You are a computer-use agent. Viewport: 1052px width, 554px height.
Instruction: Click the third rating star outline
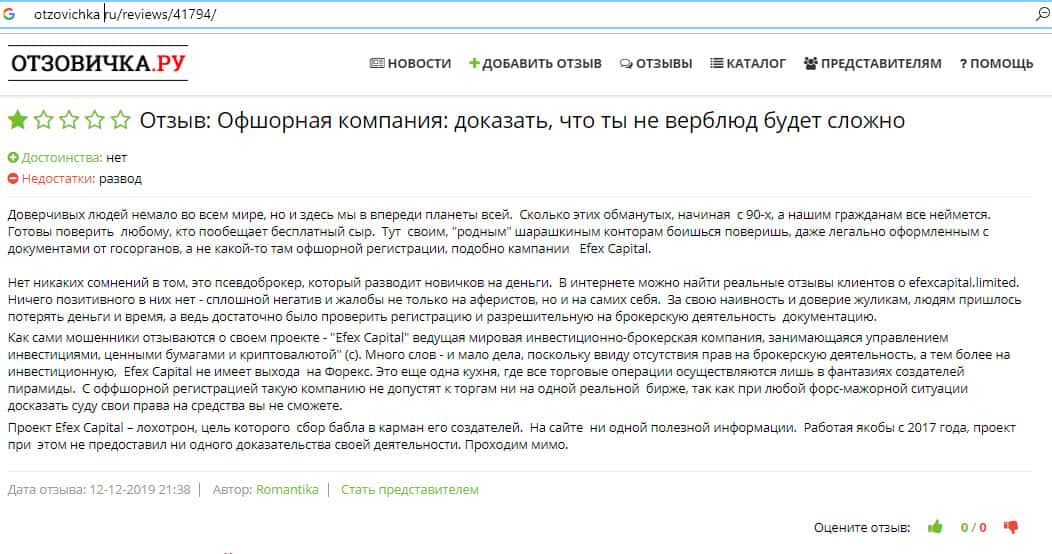pyautogui.click(x=69, y=120)
